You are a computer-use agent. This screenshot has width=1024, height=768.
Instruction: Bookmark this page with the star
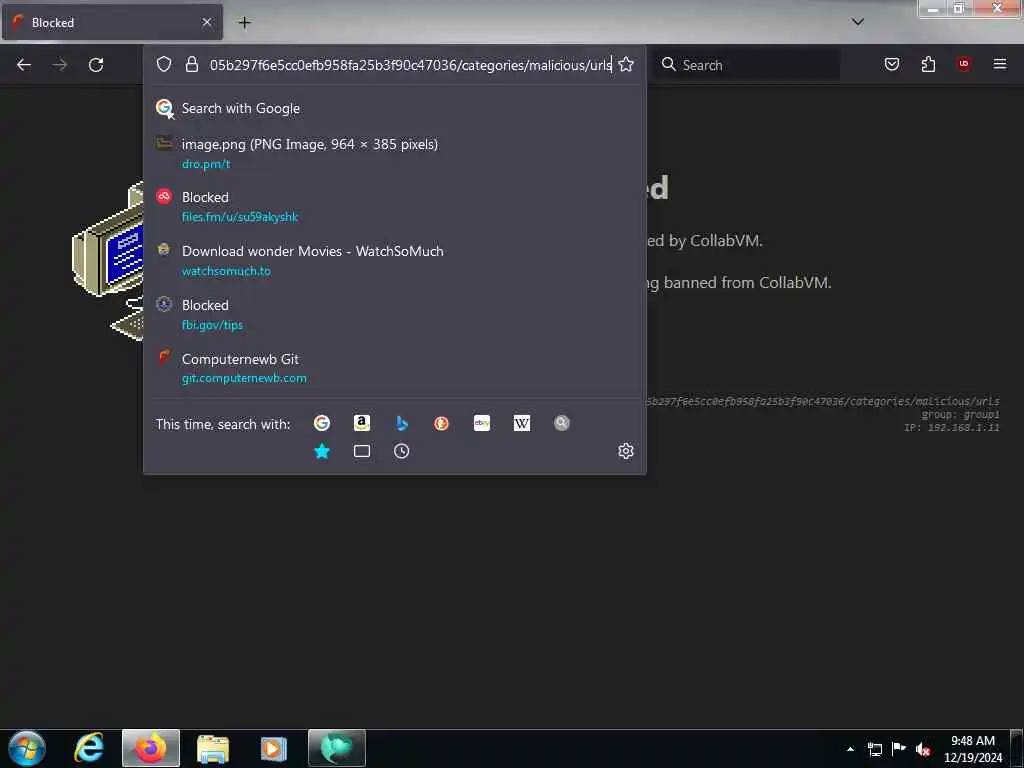(626, 64)
